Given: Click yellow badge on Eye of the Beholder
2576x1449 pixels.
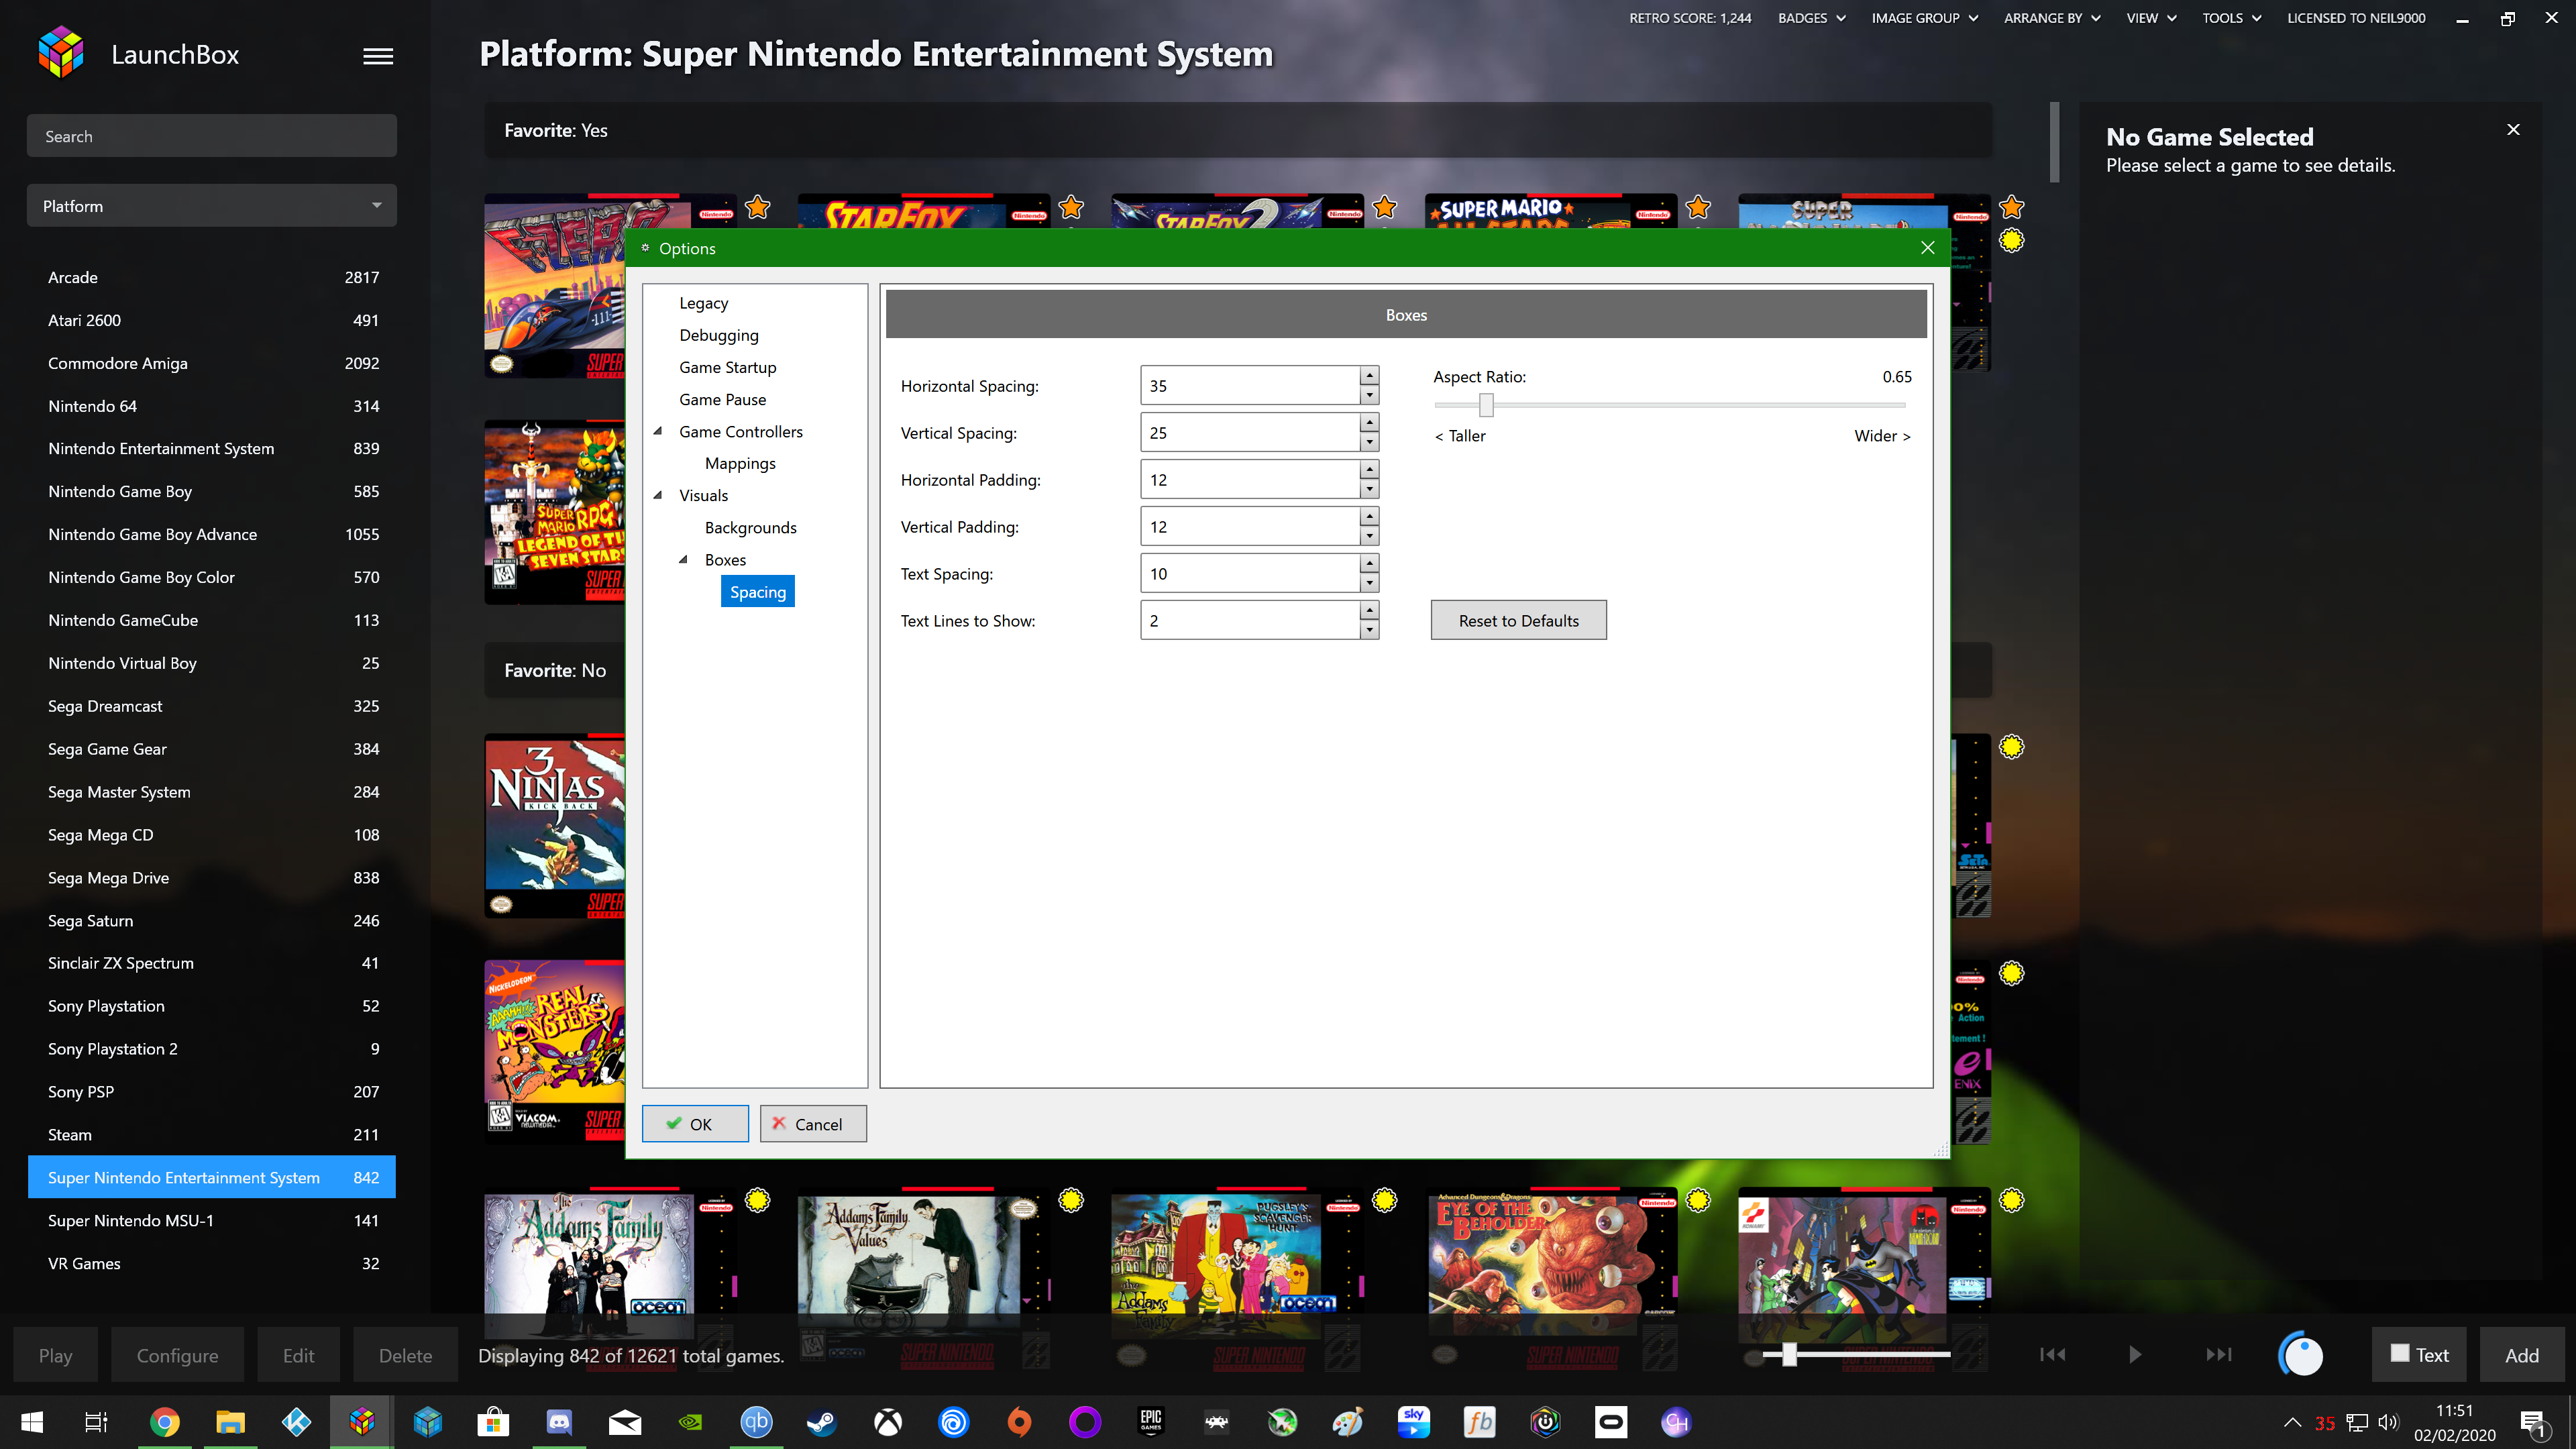Looking at the screenshot, I should 1698,1199.
